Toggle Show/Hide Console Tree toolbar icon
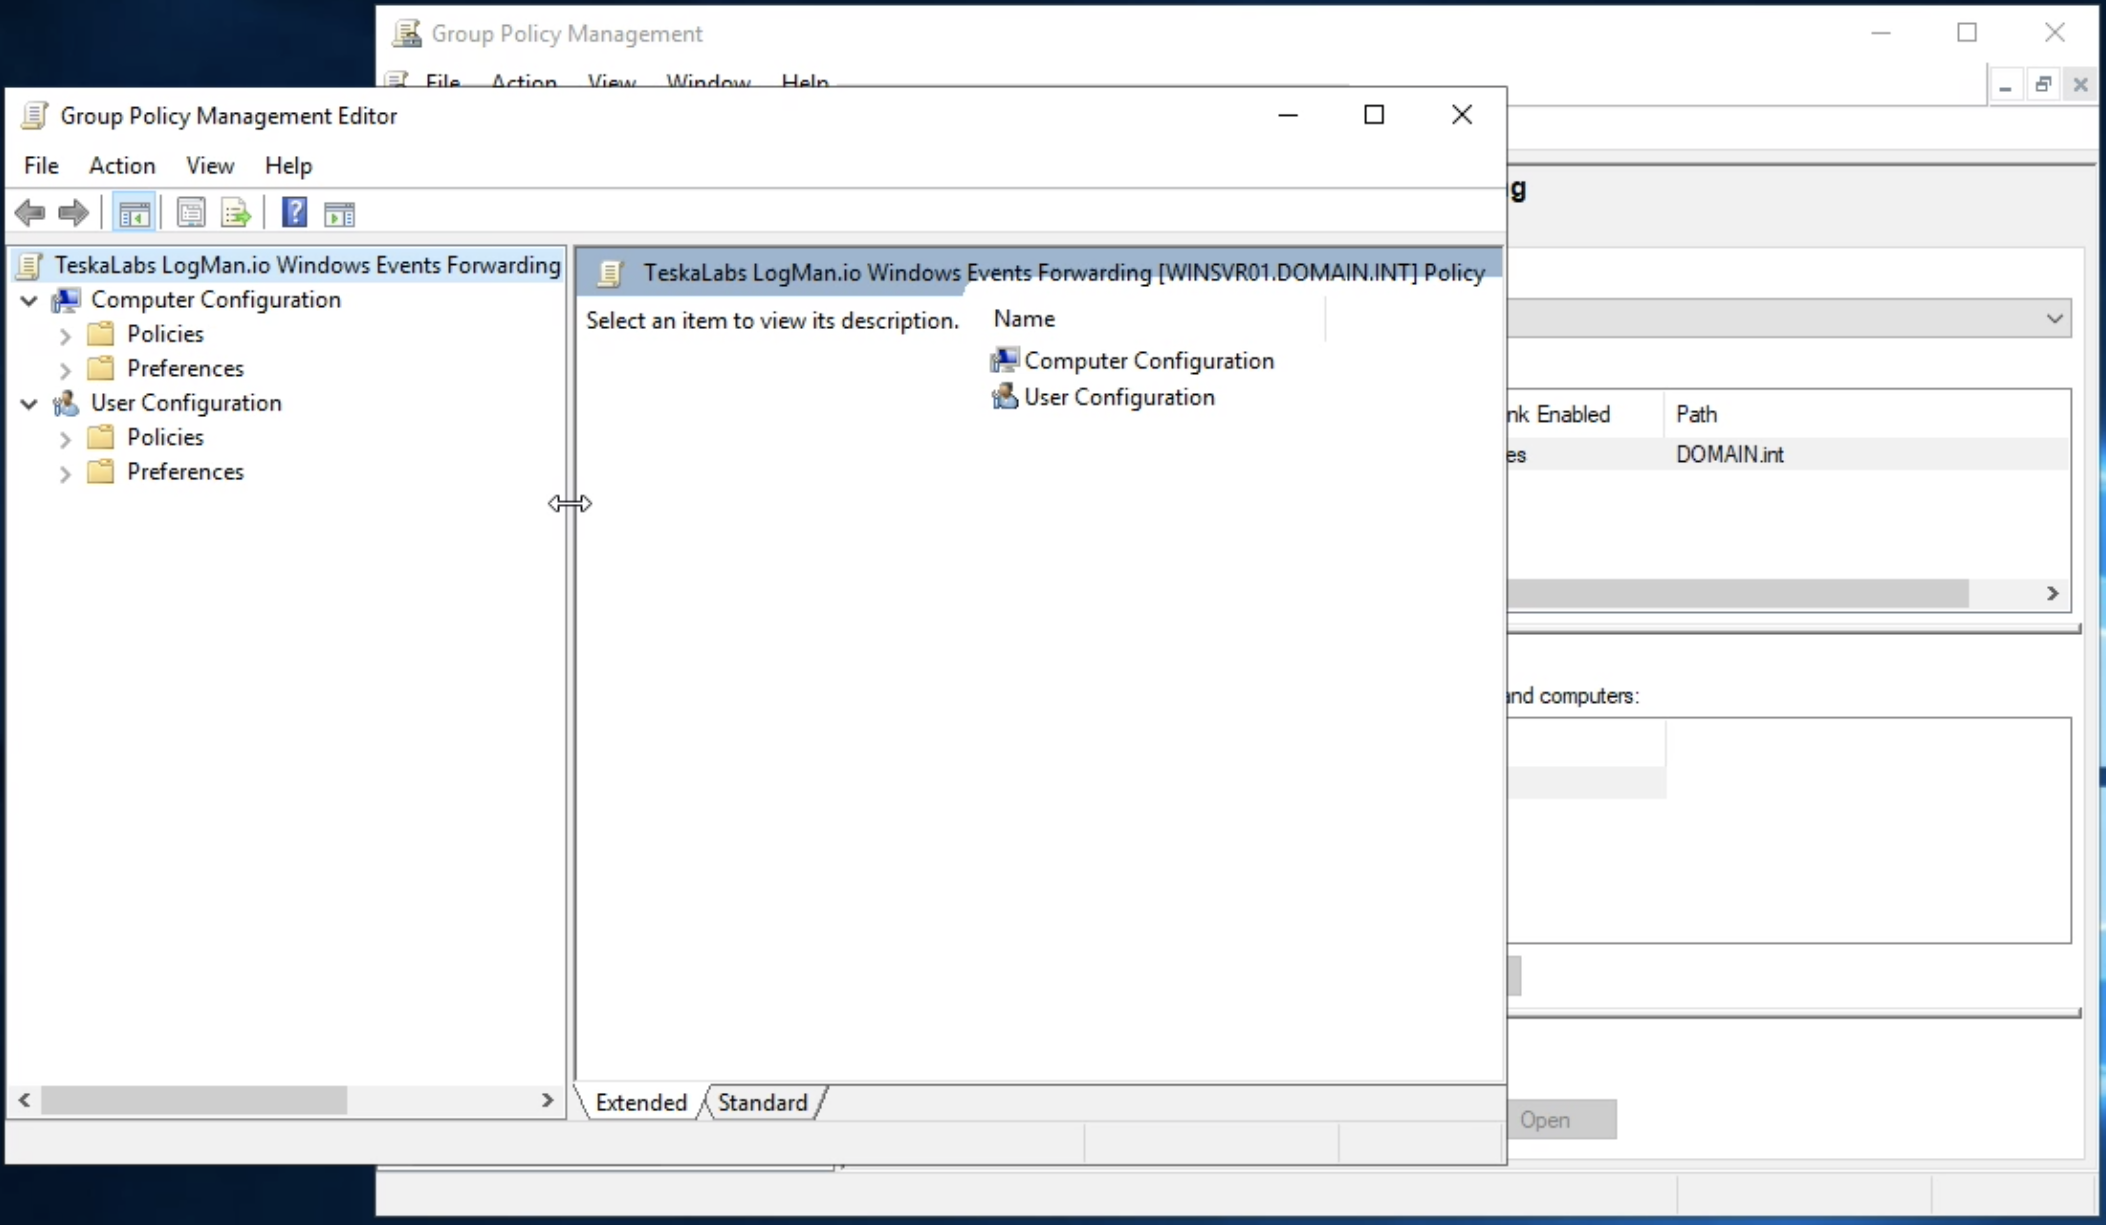The image size is (2106, 1225). (x=134, y=213)
